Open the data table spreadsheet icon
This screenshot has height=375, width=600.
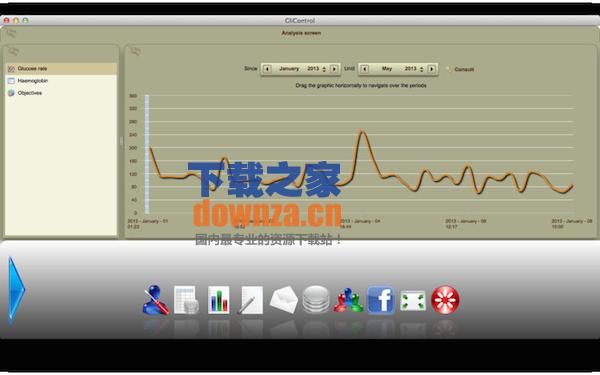click(x=186, y=300)
